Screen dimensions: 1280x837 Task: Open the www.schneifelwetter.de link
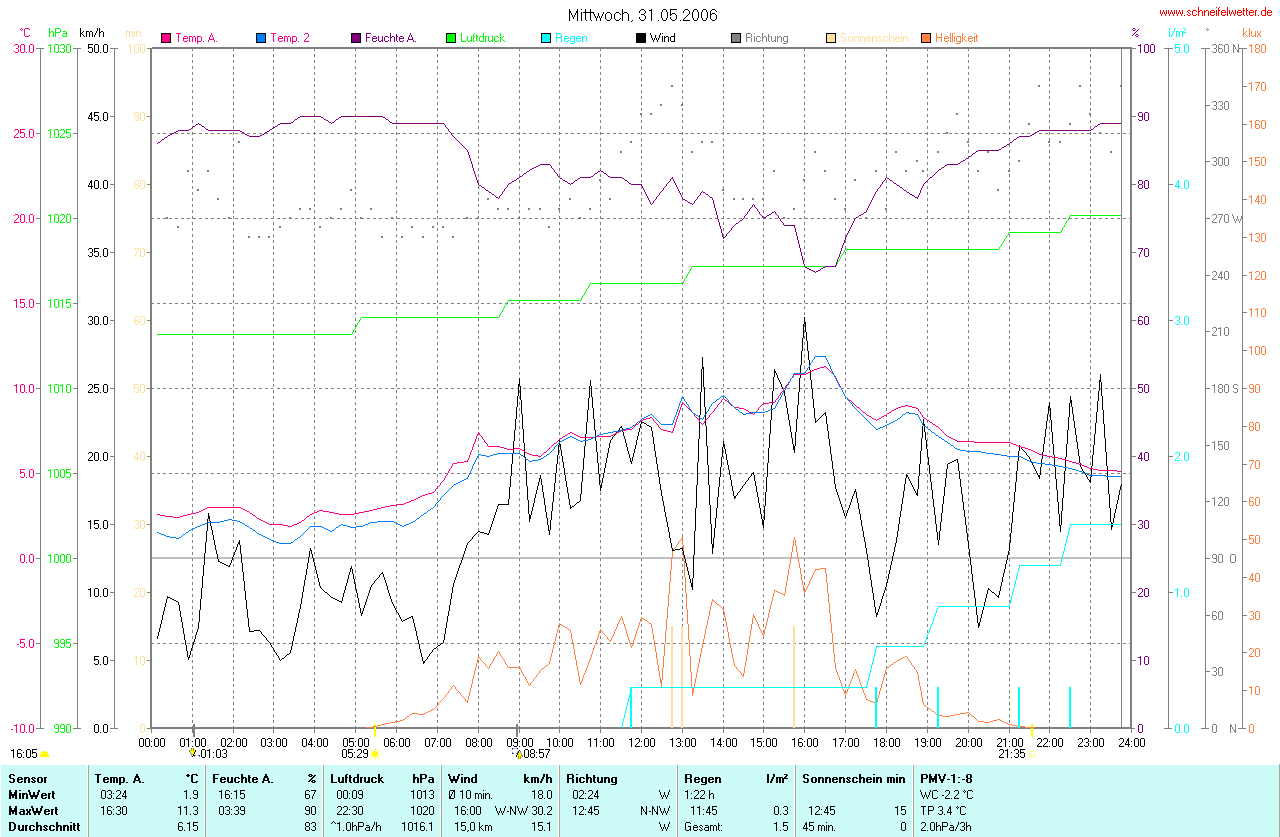pos(1216,12)
